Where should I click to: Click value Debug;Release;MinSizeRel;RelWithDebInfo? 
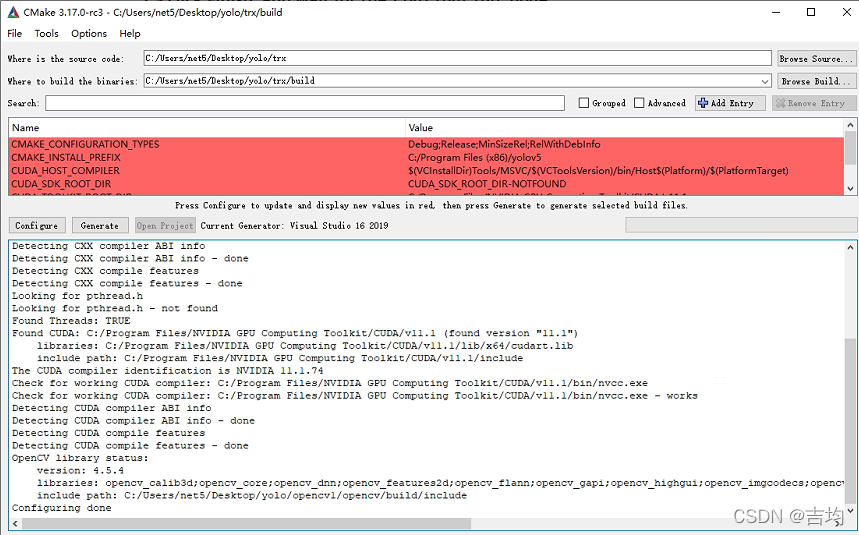[504, 144]
